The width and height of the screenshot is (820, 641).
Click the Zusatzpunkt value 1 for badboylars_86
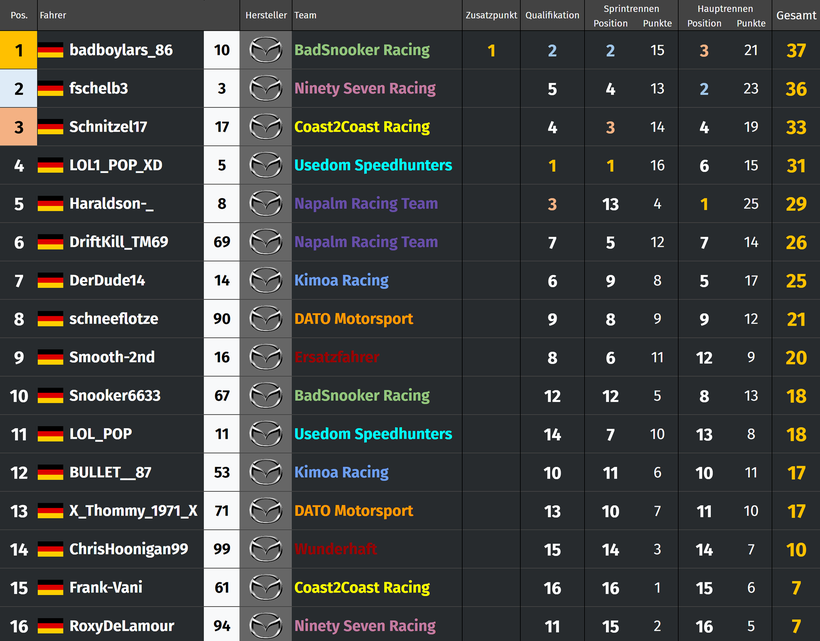point(491,51)
